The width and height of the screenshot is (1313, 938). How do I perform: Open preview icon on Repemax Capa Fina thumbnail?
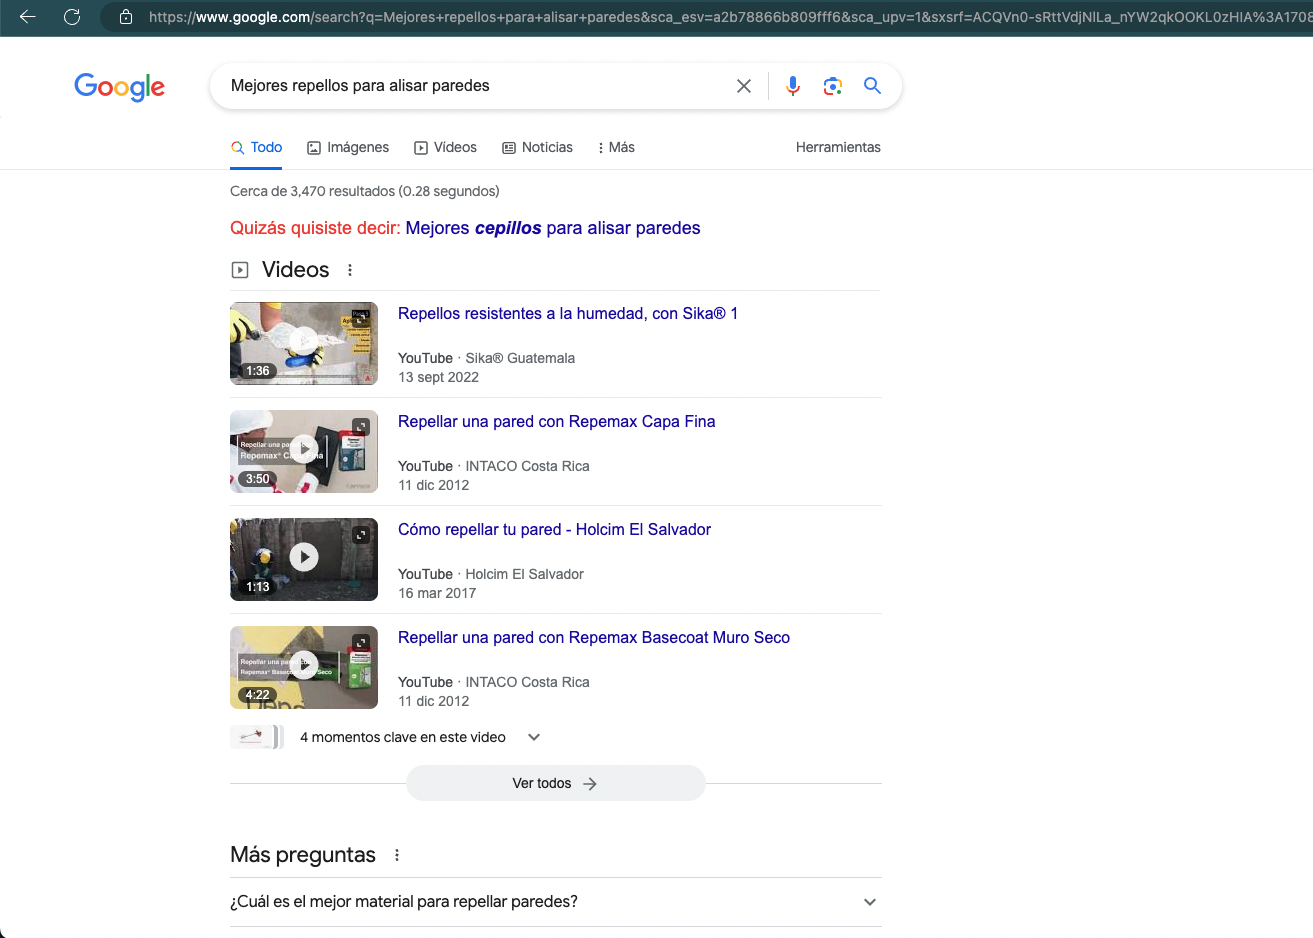tap(361, 427)
